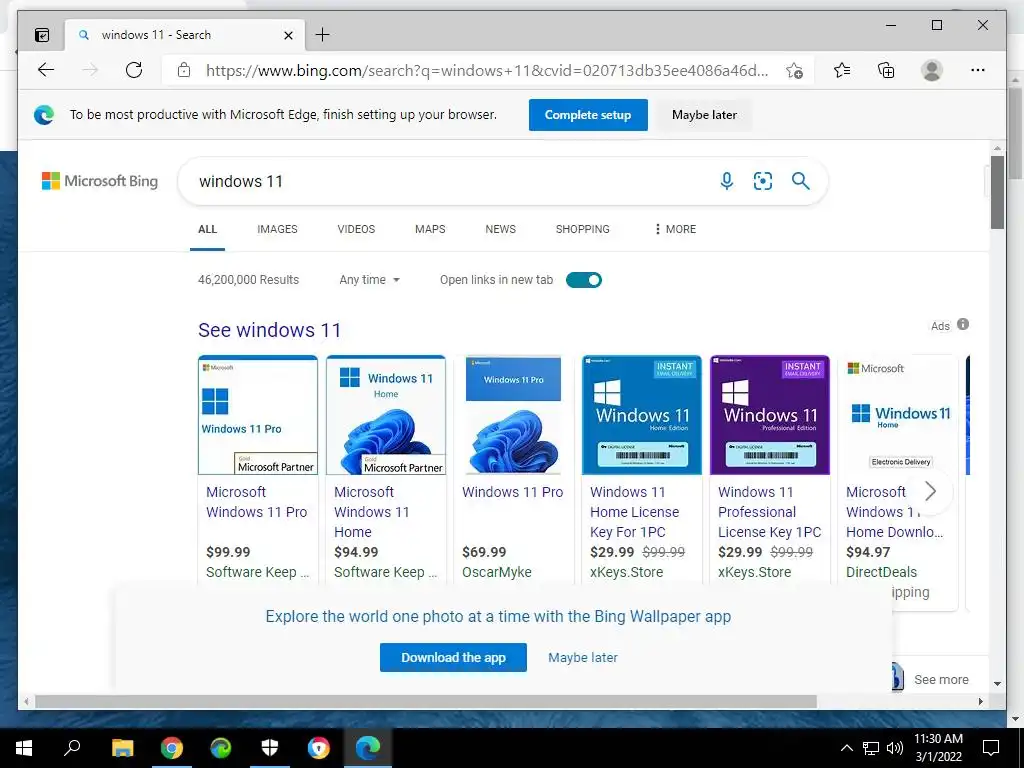1024x768 pixels.
Task: Click the Ads info icon
Action: tap(963, 324)
